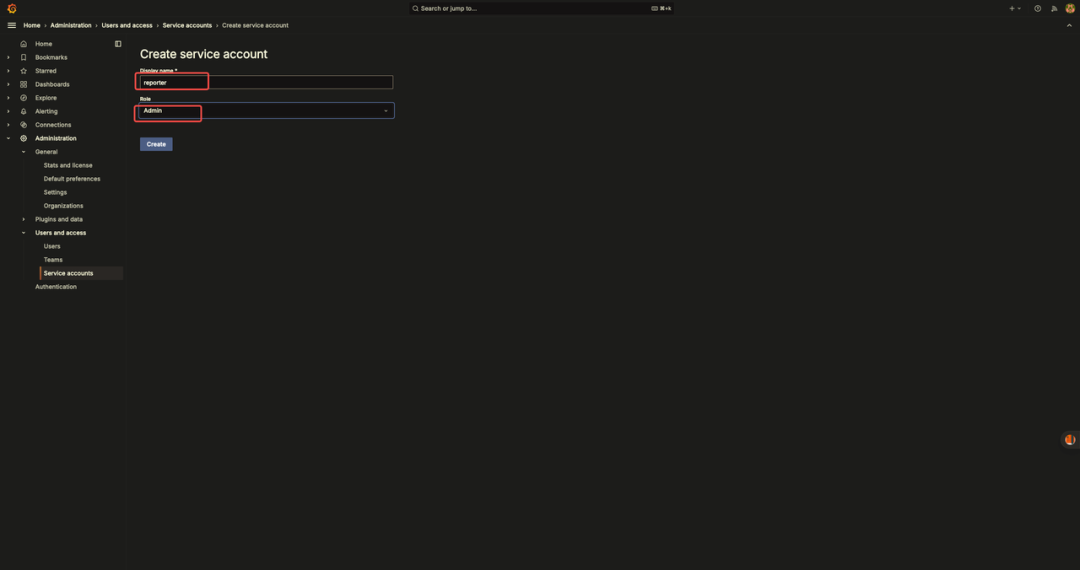The width and height of the screenshot is (1080, 570).
Task: Click the Display name input field
Action: point(266,83)
